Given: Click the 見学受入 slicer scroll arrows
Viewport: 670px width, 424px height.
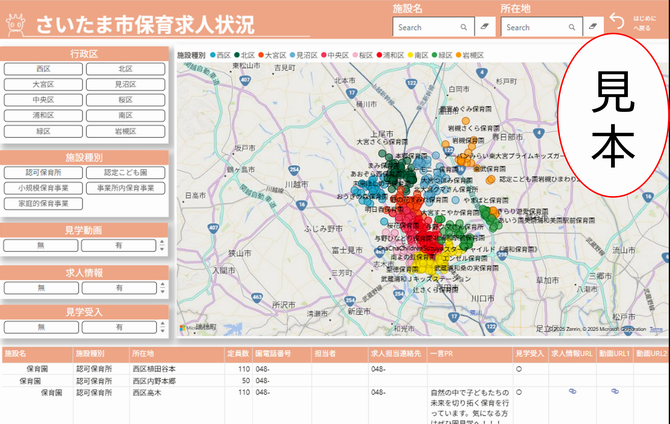Looking at the screenshot, I should pyautogui.click(x=161, y=327).
